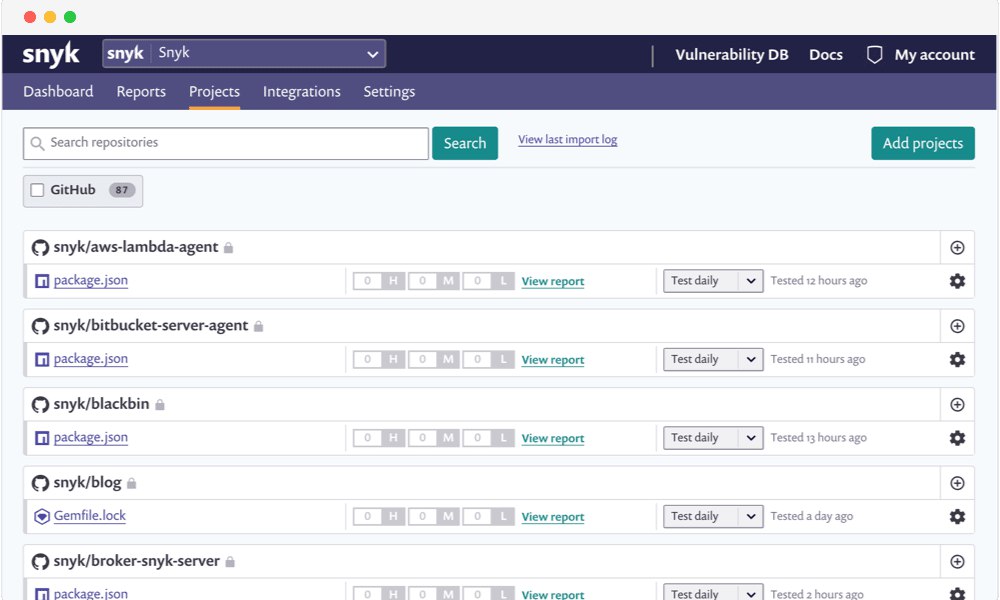This screenshot has width=1000, height=600.
Task: Click the snyk/bitbucket-server-agent repository title
Action: (151, 326)
